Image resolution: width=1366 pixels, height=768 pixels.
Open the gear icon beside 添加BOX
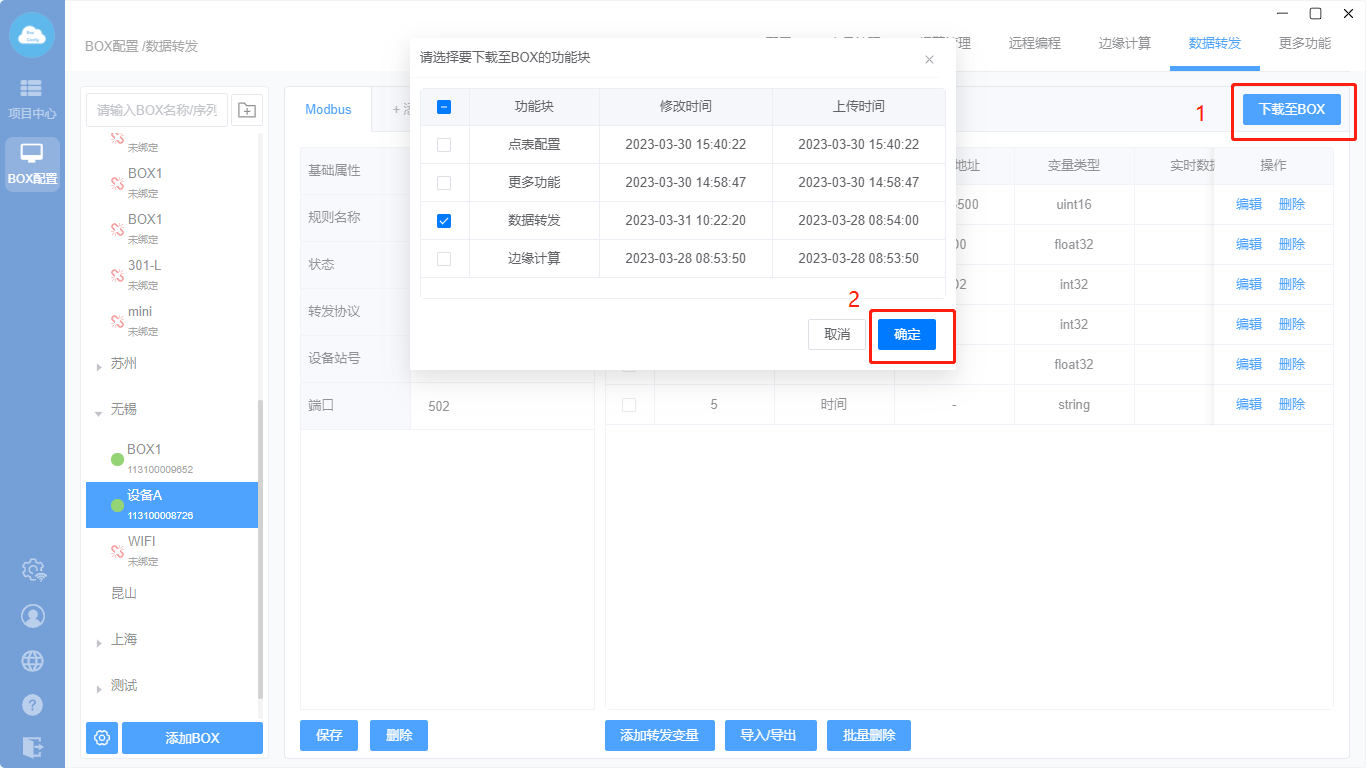click(x=102, y=738)
